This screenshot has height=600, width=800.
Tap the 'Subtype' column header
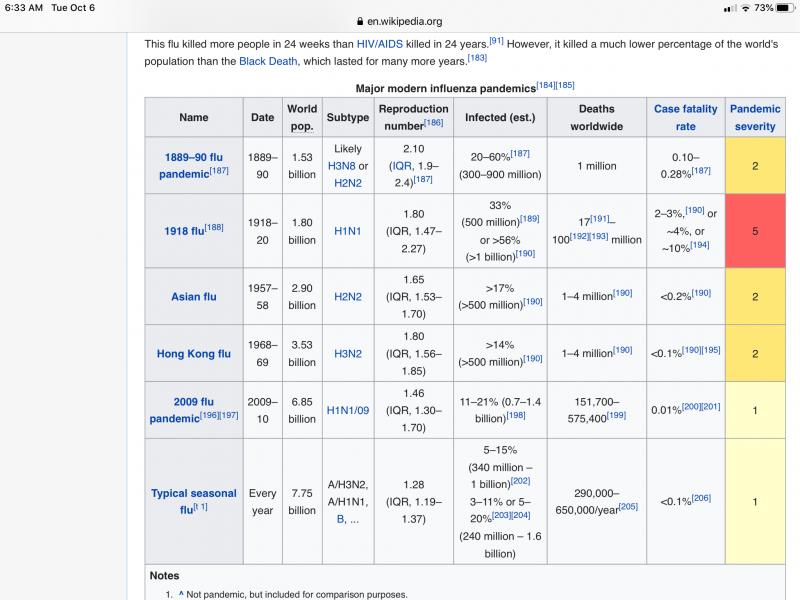(x=347, y=117)
